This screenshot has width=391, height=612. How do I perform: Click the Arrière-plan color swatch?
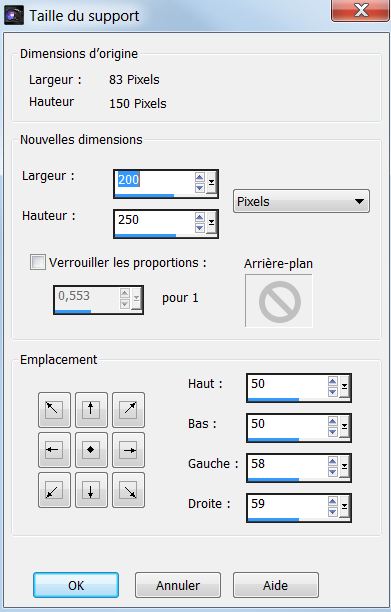pos(279,301)
